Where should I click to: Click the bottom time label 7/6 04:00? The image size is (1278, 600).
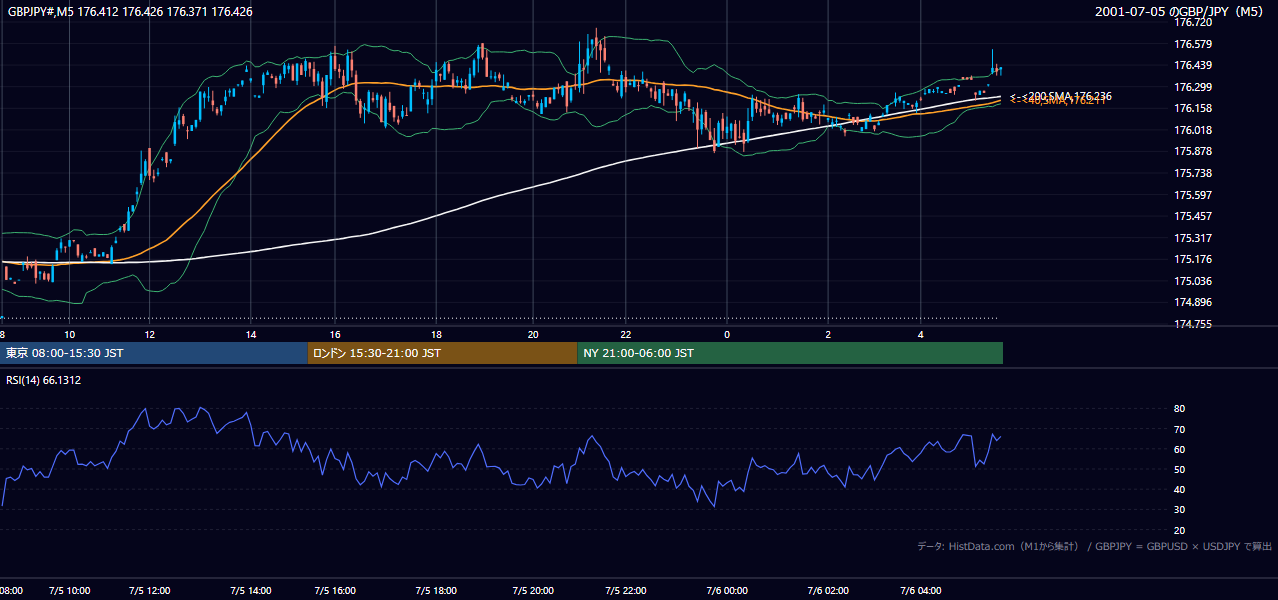920,591
